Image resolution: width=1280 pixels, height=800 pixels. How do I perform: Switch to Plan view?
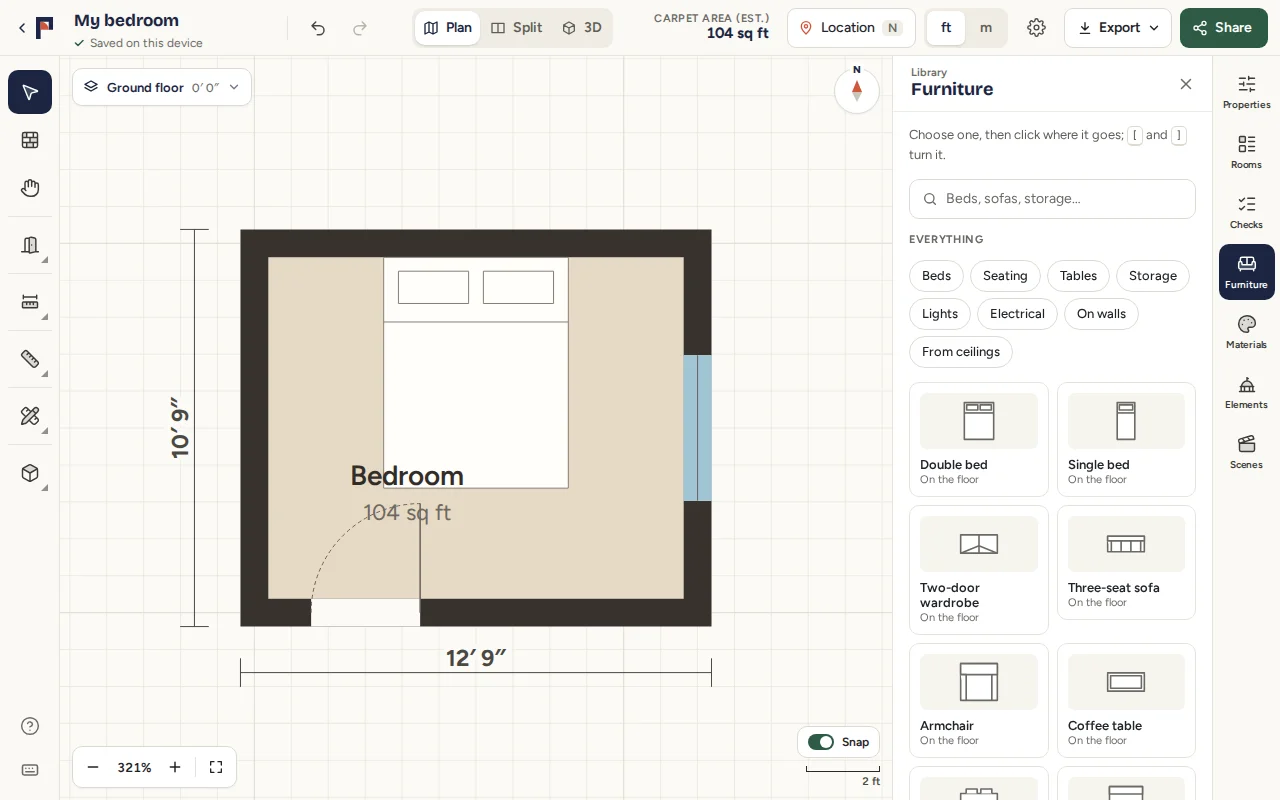coord(448,28)
